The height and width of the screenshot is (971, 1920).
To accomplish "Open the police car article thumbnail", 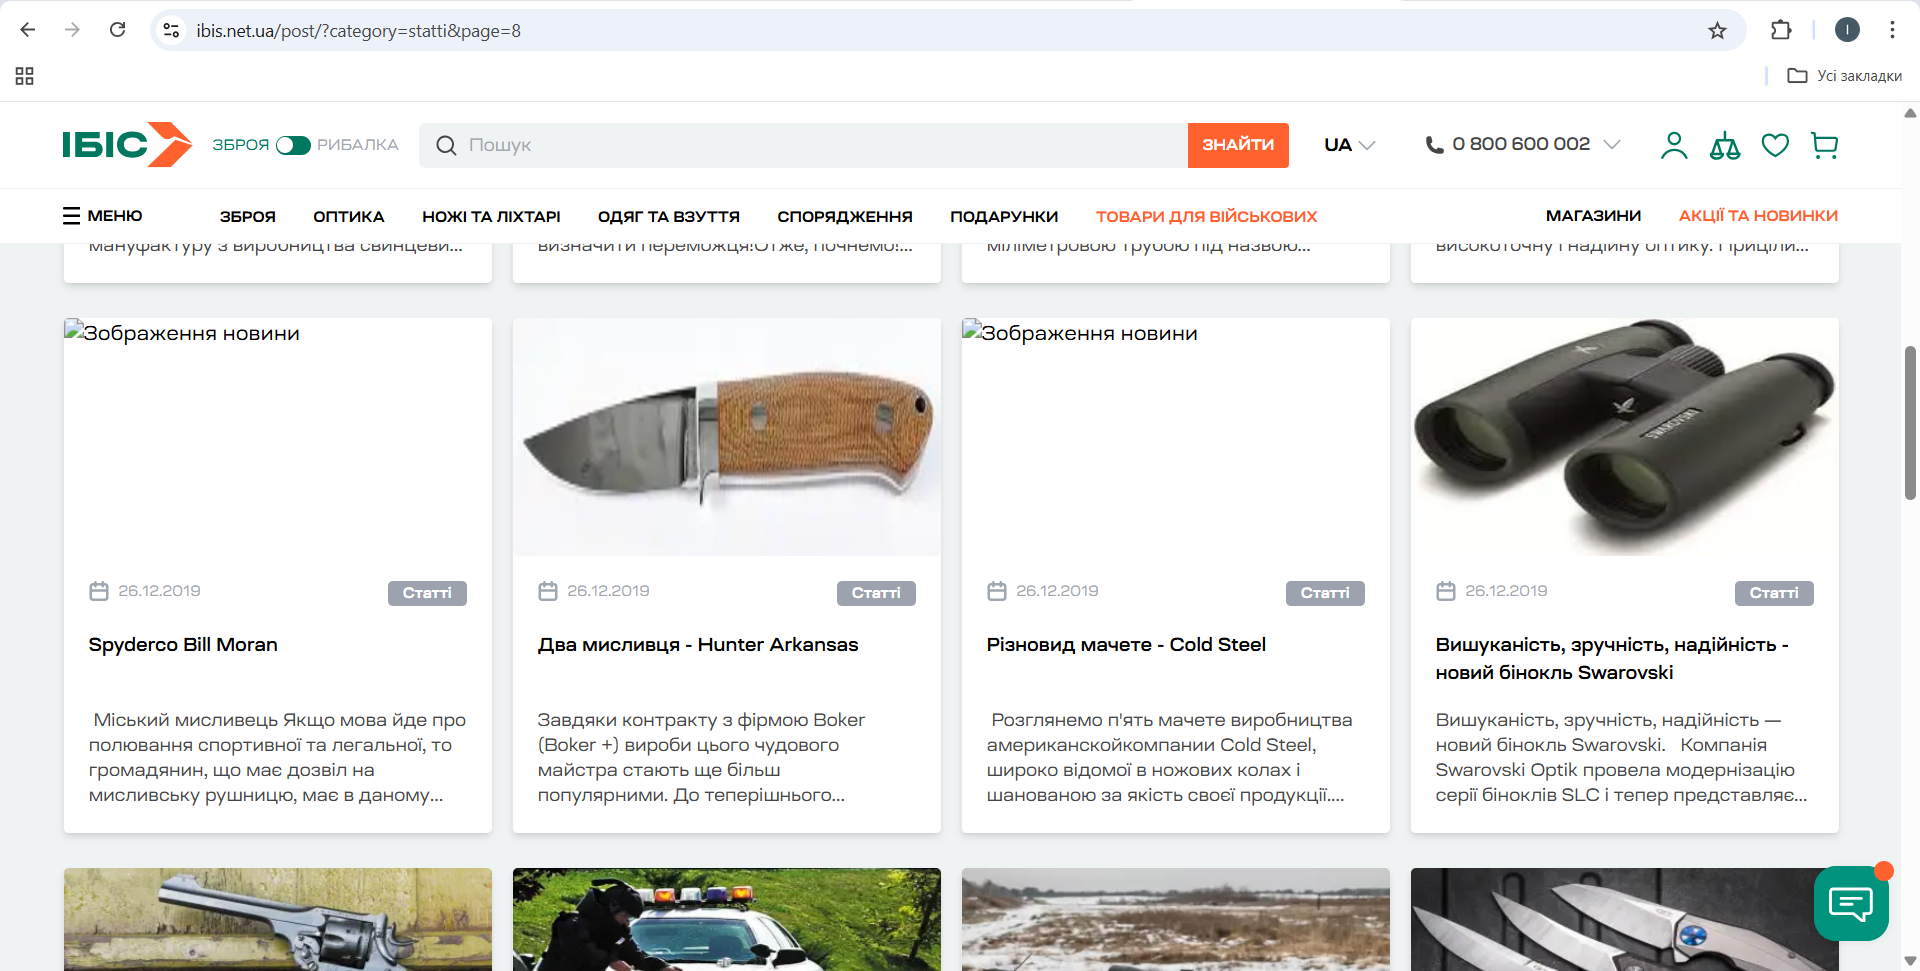I will coord(727,919).
